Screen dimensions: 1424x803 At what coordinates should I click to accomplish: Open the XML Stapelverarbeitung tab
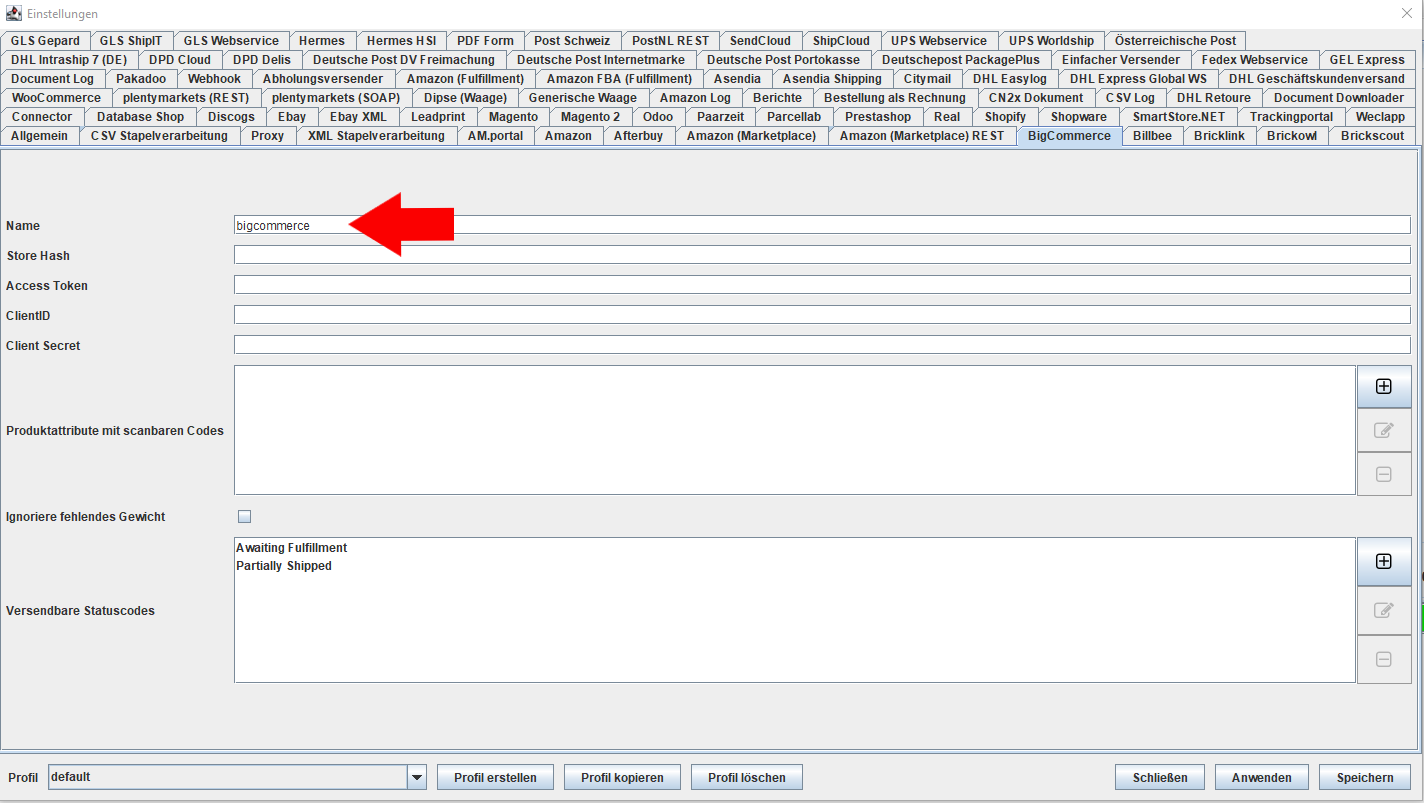point(376,136)
